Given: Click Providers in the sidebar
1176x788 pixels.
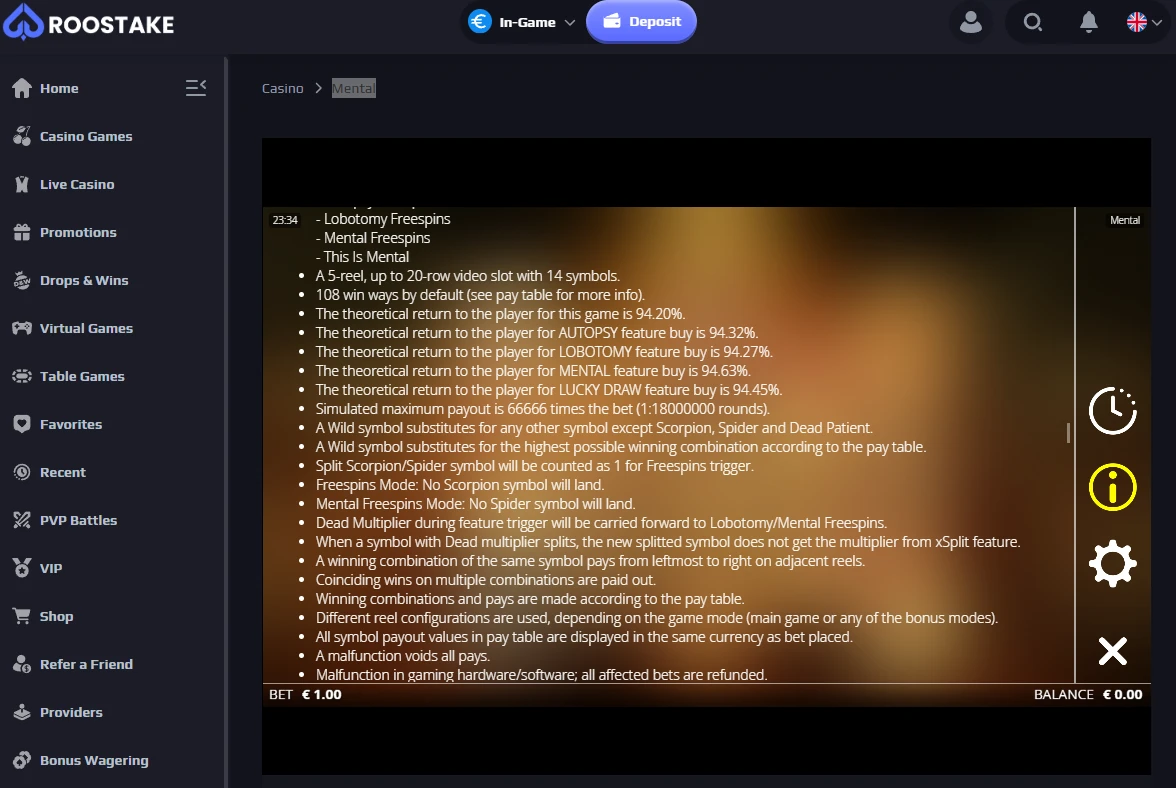Looking at the screenshot, I should pos(71,712).
